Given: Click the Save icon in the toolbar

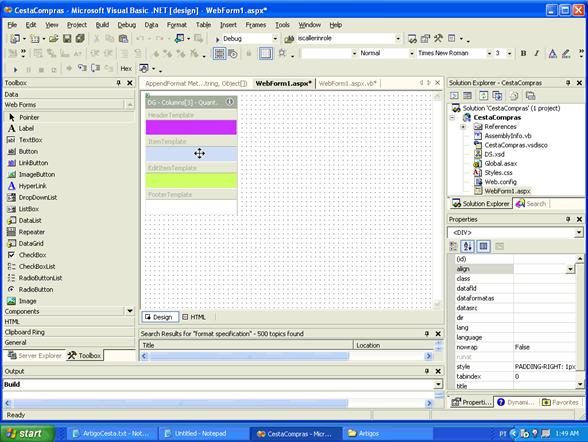Looking at the screenshot, I should coord(67,38).
